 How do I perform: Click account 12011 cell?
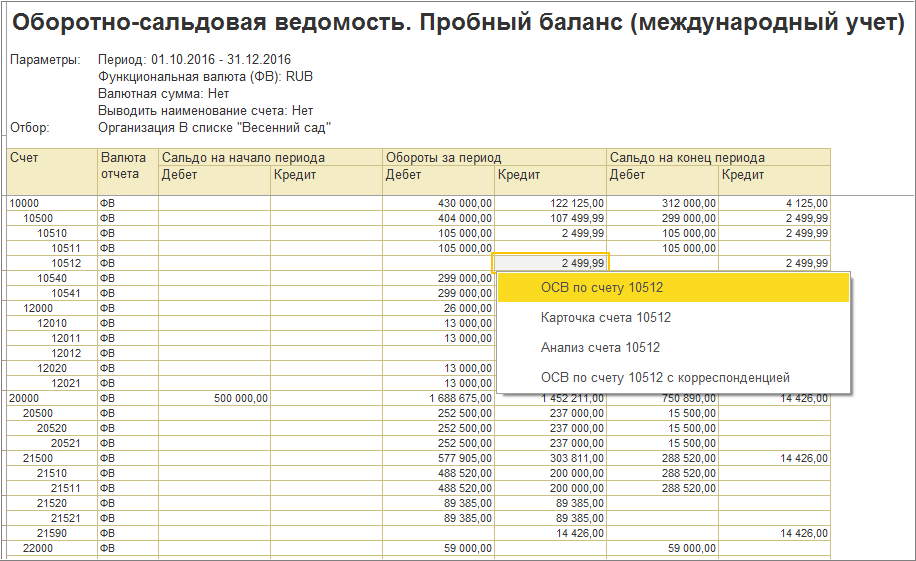point(52,338)
